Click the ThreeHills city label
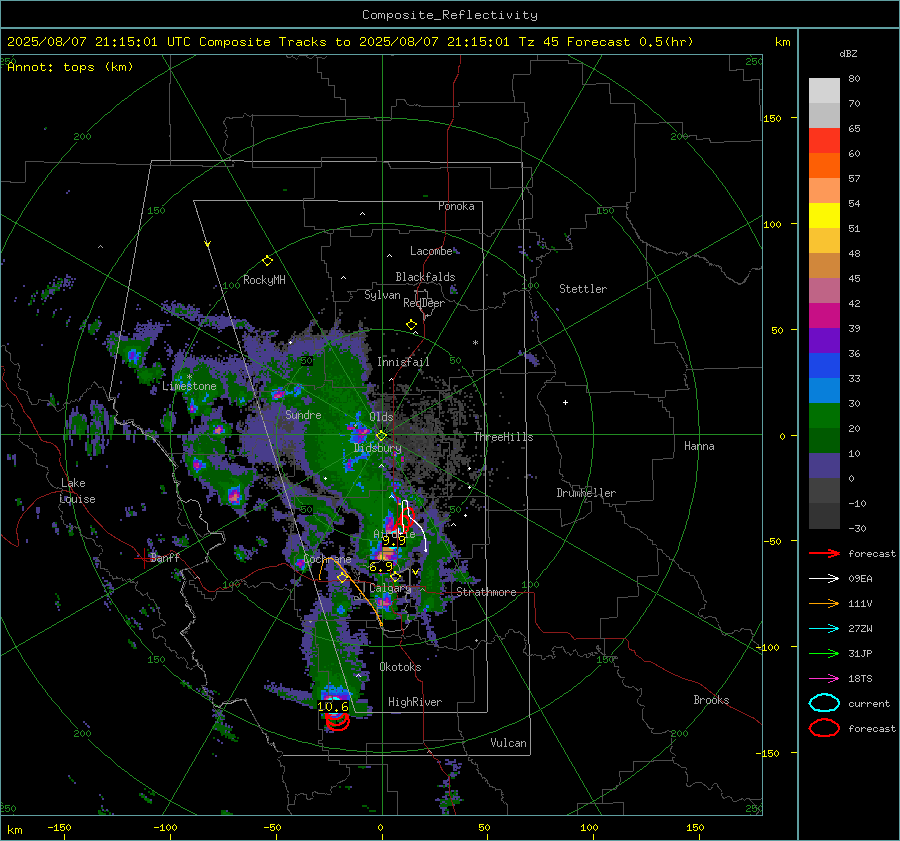This screenshot has height=841, width=900. [x=503, y=437]
